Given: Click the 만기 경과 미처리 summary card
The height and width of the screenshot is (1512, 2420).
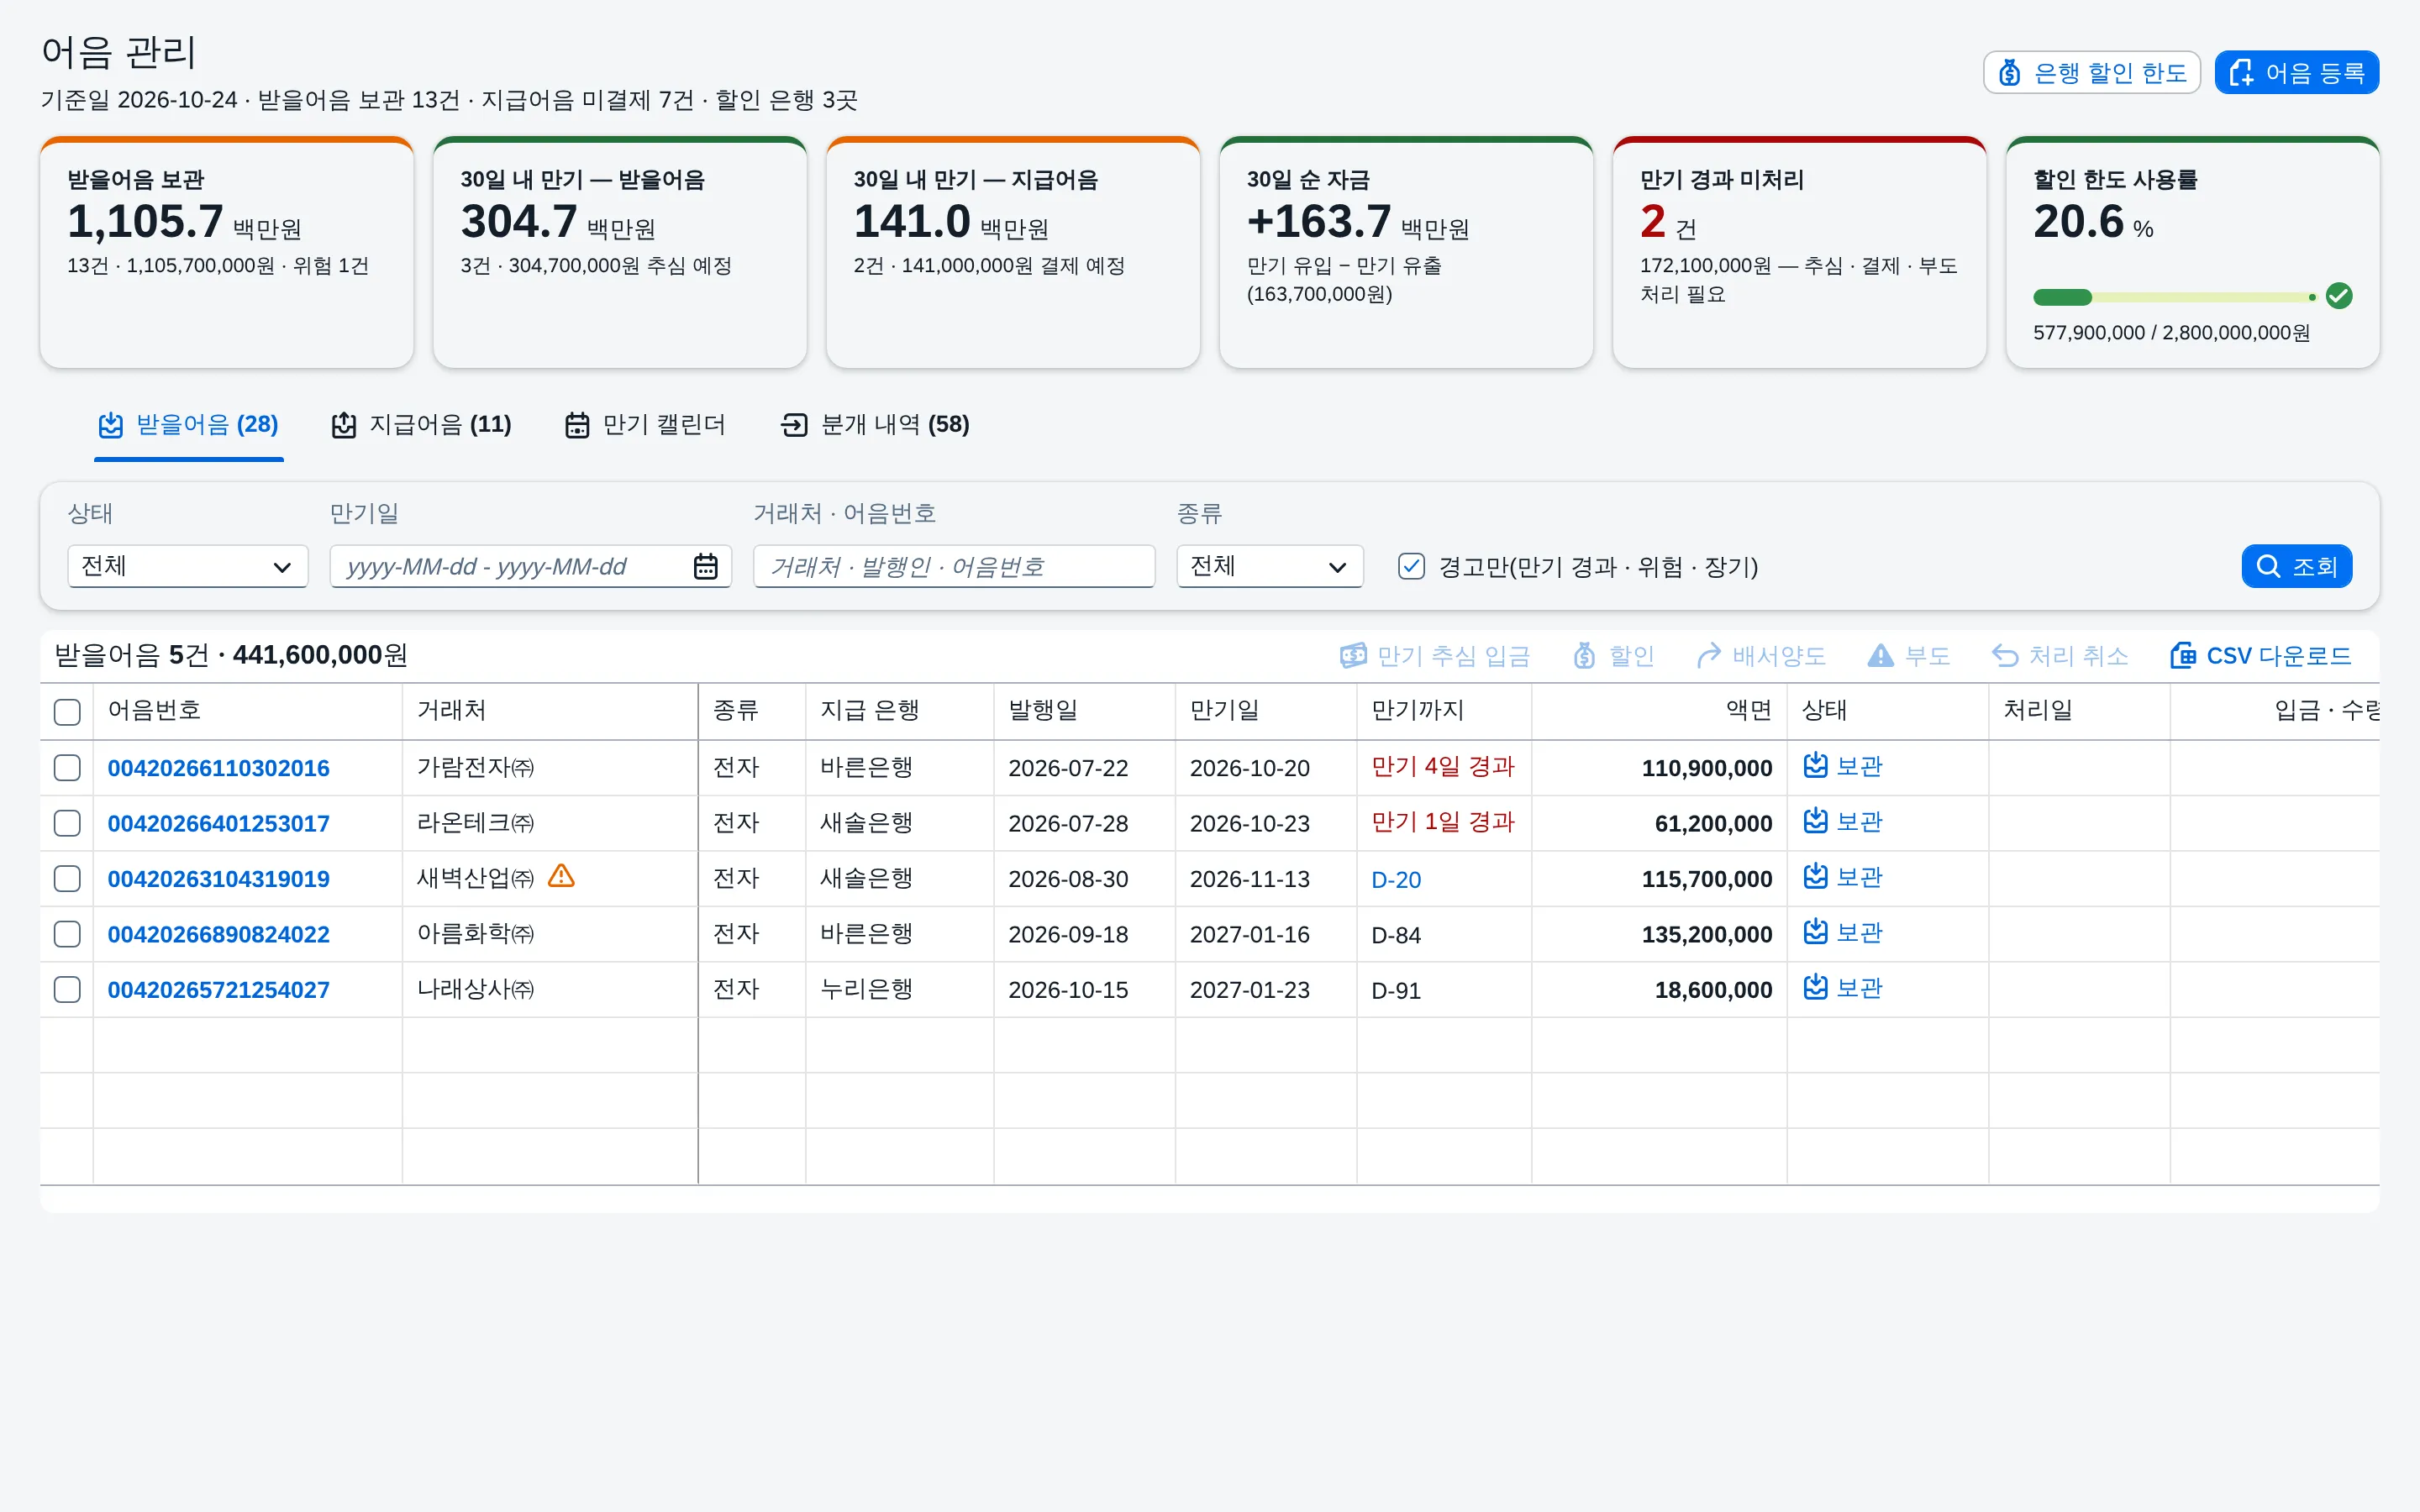Looking at the screenshot, I should pyautogui.click(x=1799, y=253).
